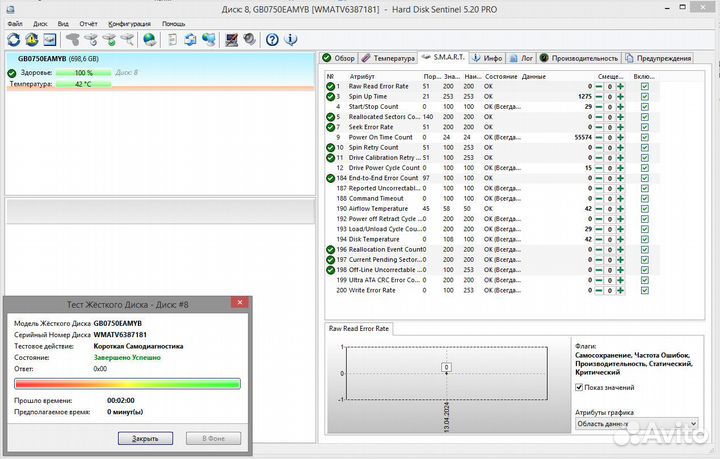Click the green plus for Spin Up Time offset
Image resolution: width=720 pixels, height=459 pixels.
(x=620, y=97)
